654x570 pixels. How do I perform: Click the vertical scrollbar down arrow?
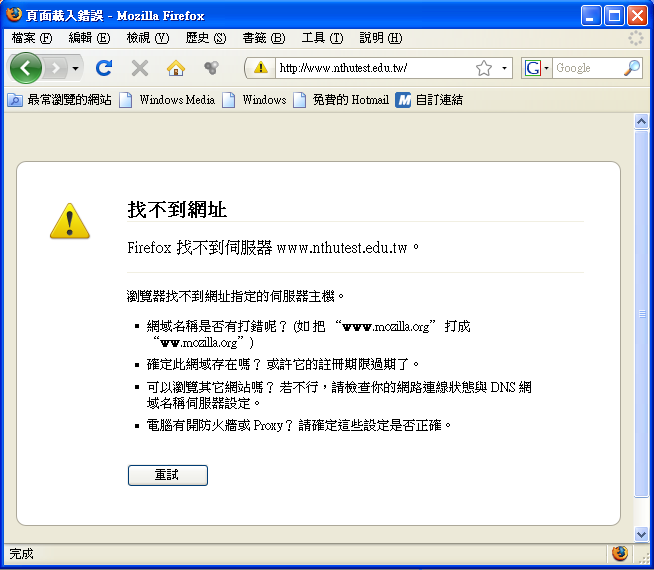coord(642,535)
